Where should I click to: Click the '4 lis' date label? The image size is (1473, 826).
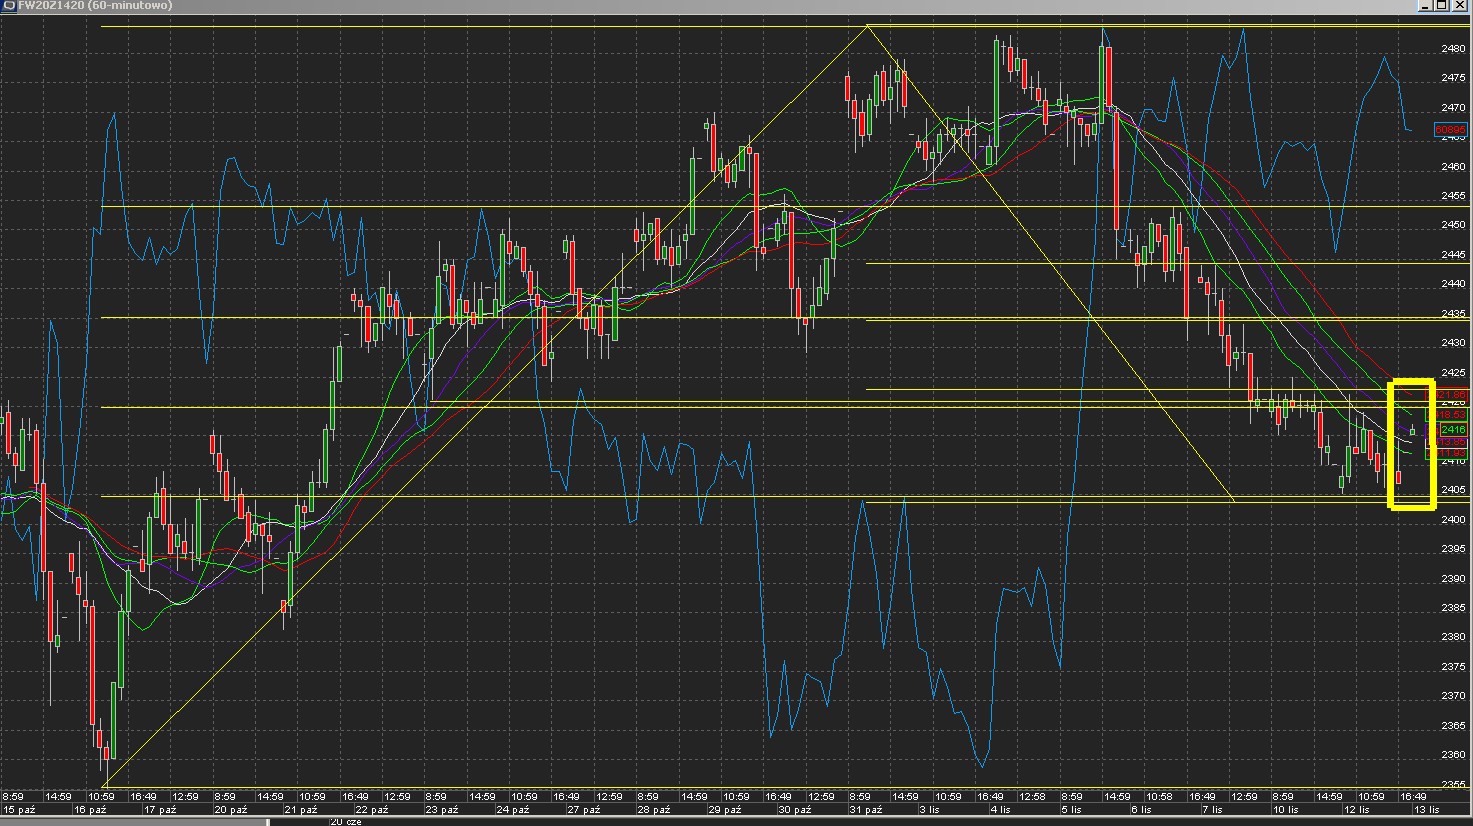point(1000,809)
